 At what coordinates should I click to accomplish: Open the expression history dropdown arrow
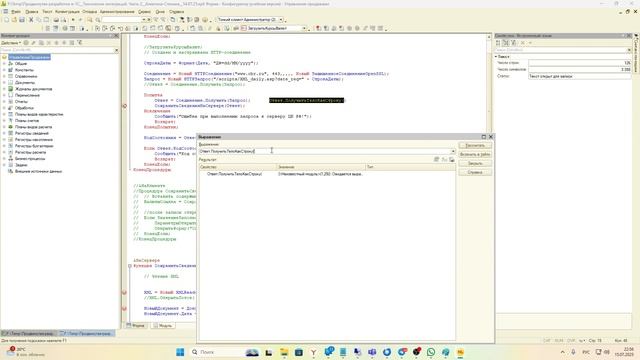pyautogui.click(x=453, y=151)
